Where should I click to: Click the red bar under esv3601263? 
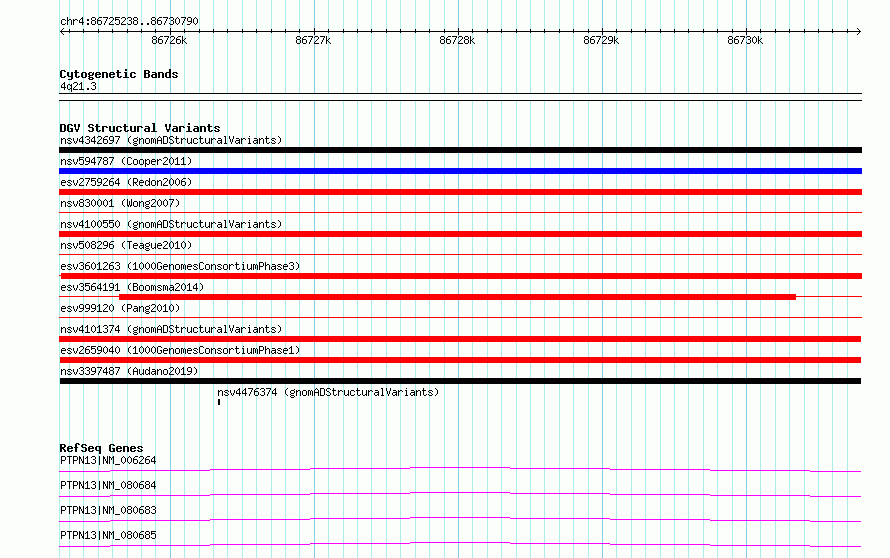460,276
